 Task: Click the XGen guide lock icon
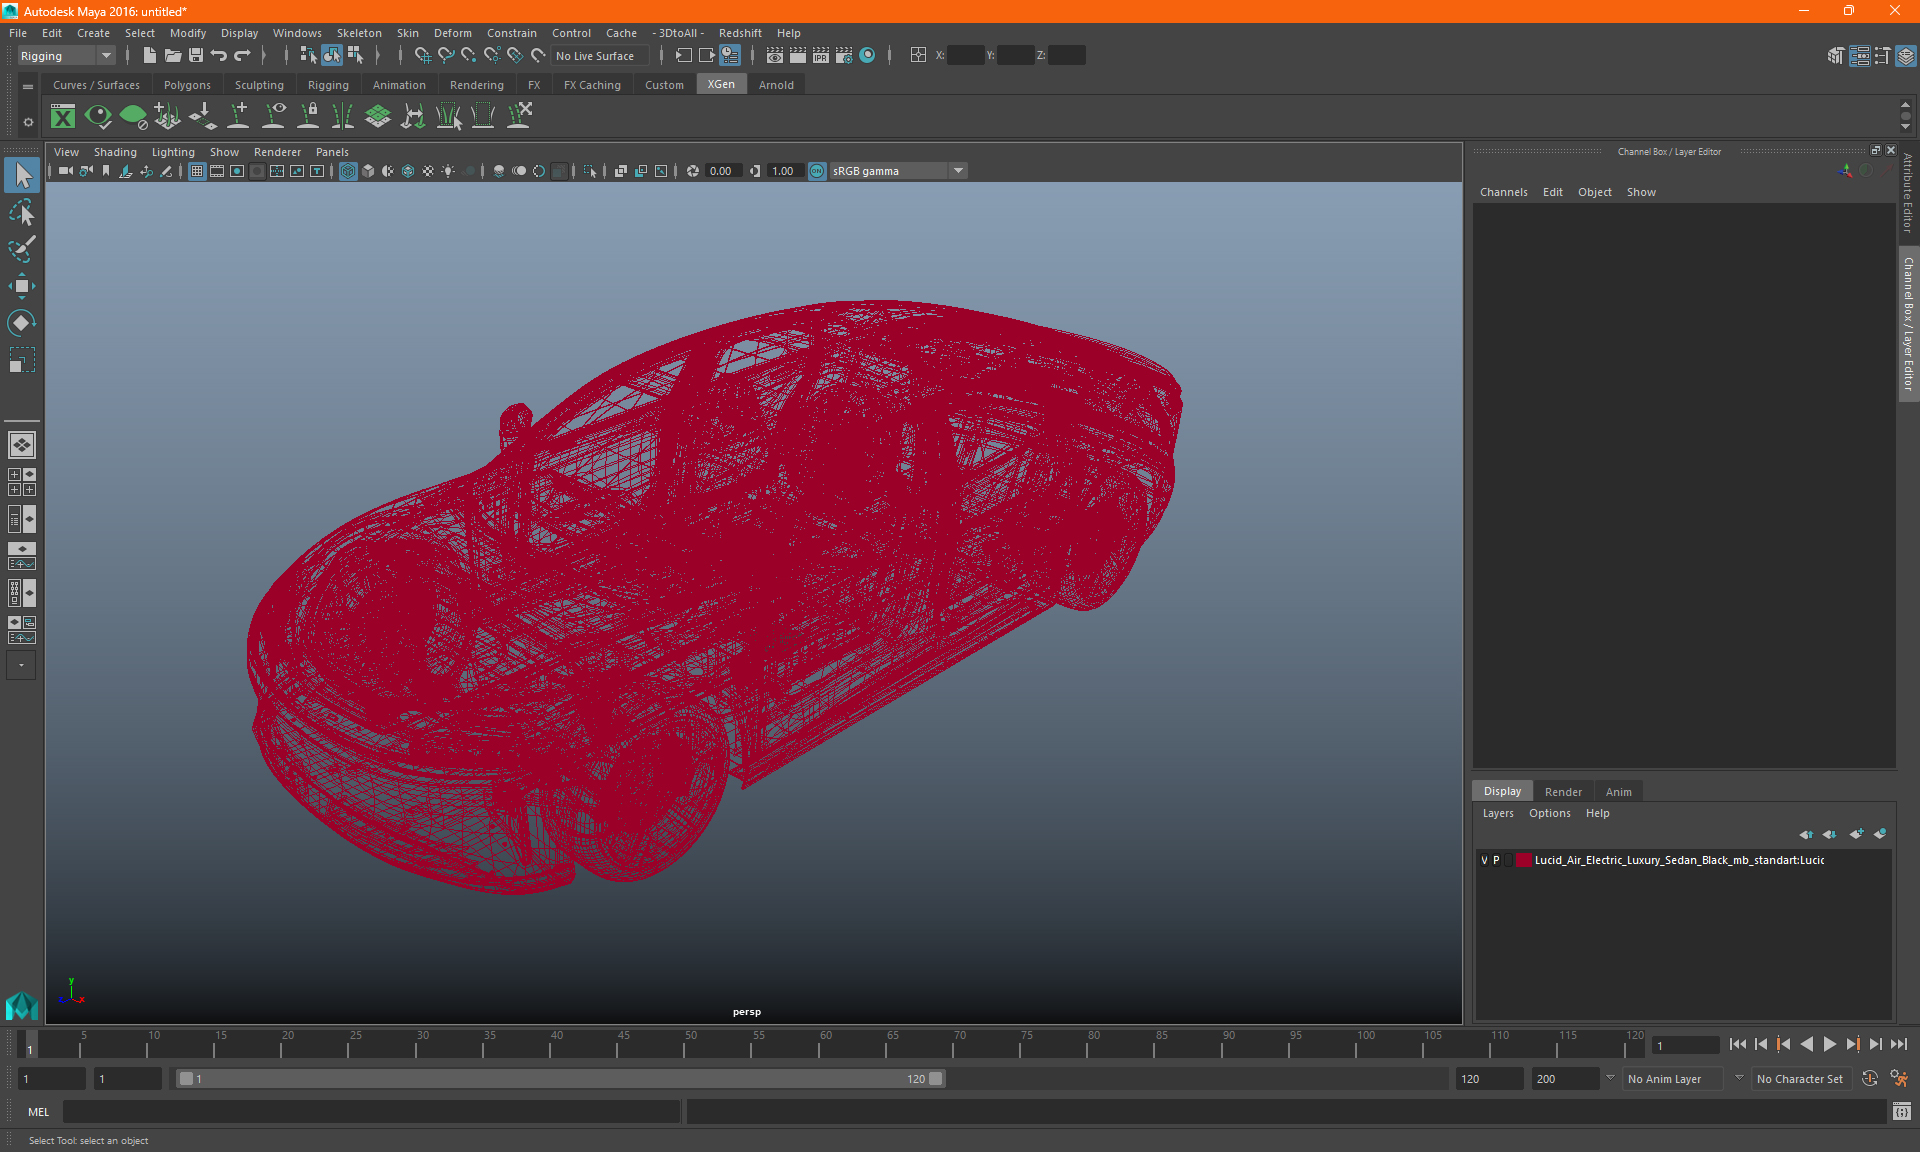click(x=308, y=117)
